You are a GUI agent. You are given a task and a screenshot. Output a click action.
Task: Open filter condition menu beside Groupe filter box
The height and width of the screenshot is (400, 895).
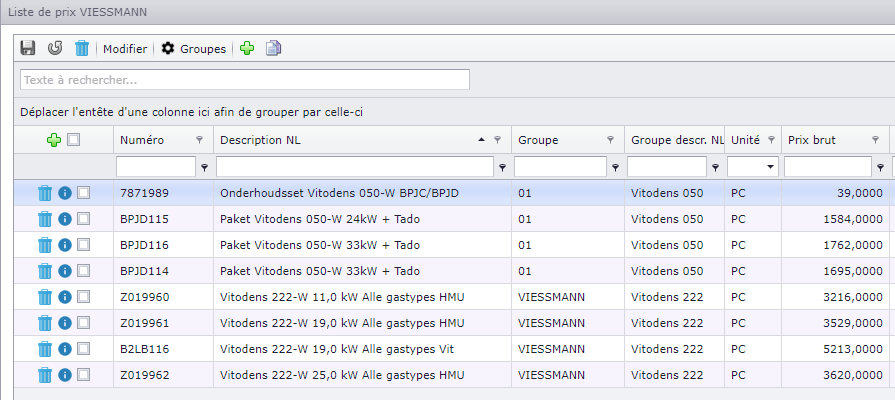pos(615,168)
